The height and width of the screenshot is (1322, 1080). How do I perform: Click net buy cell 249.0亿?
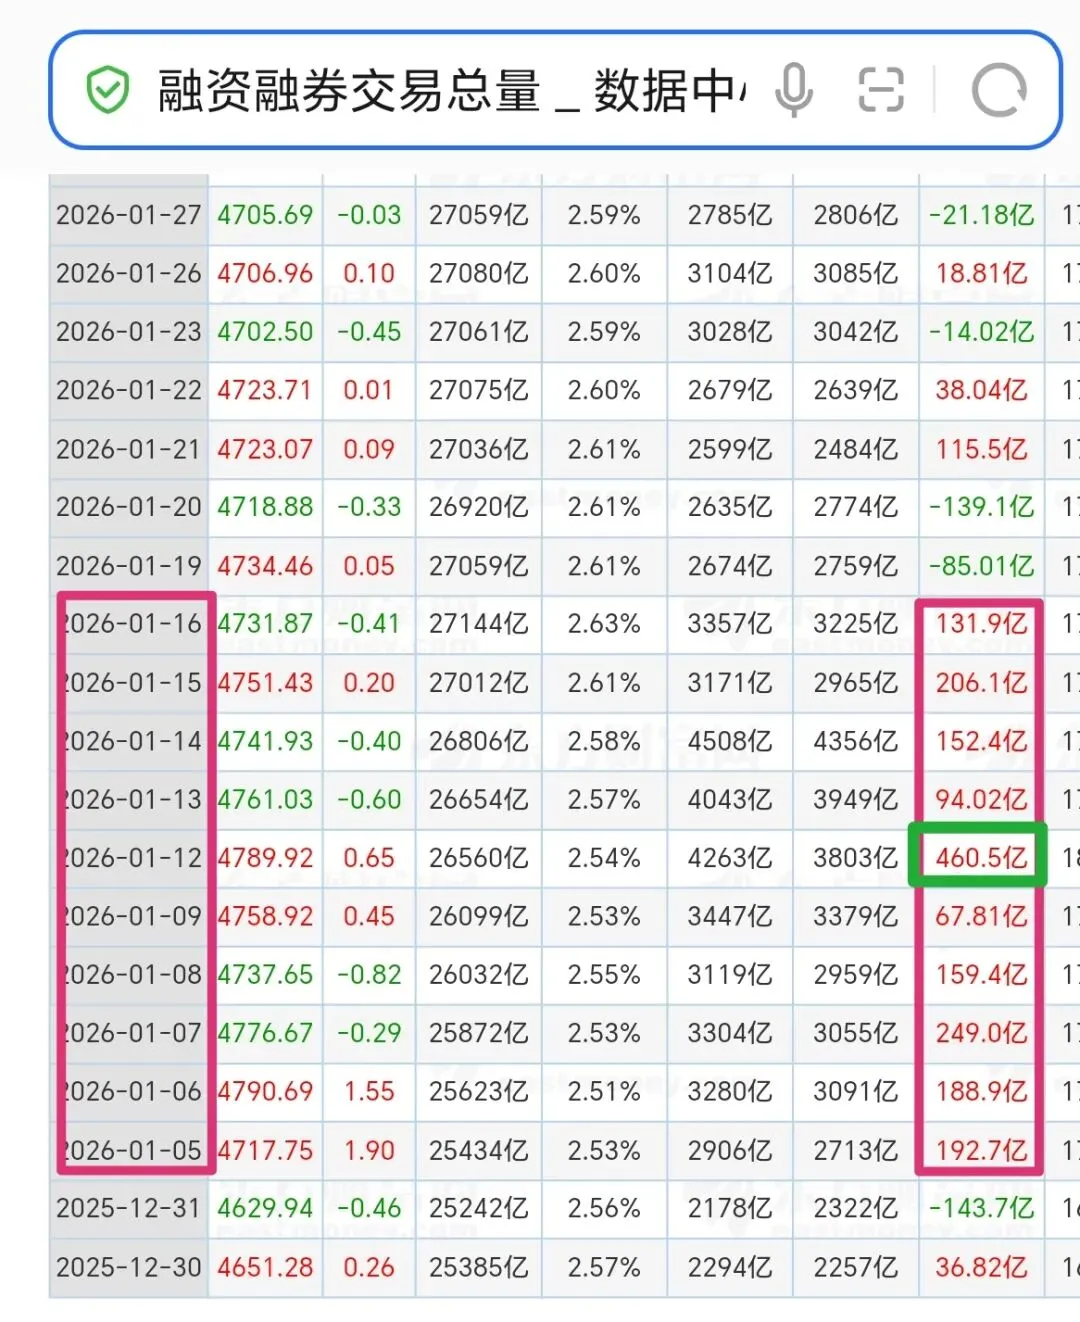point(981,1033)
